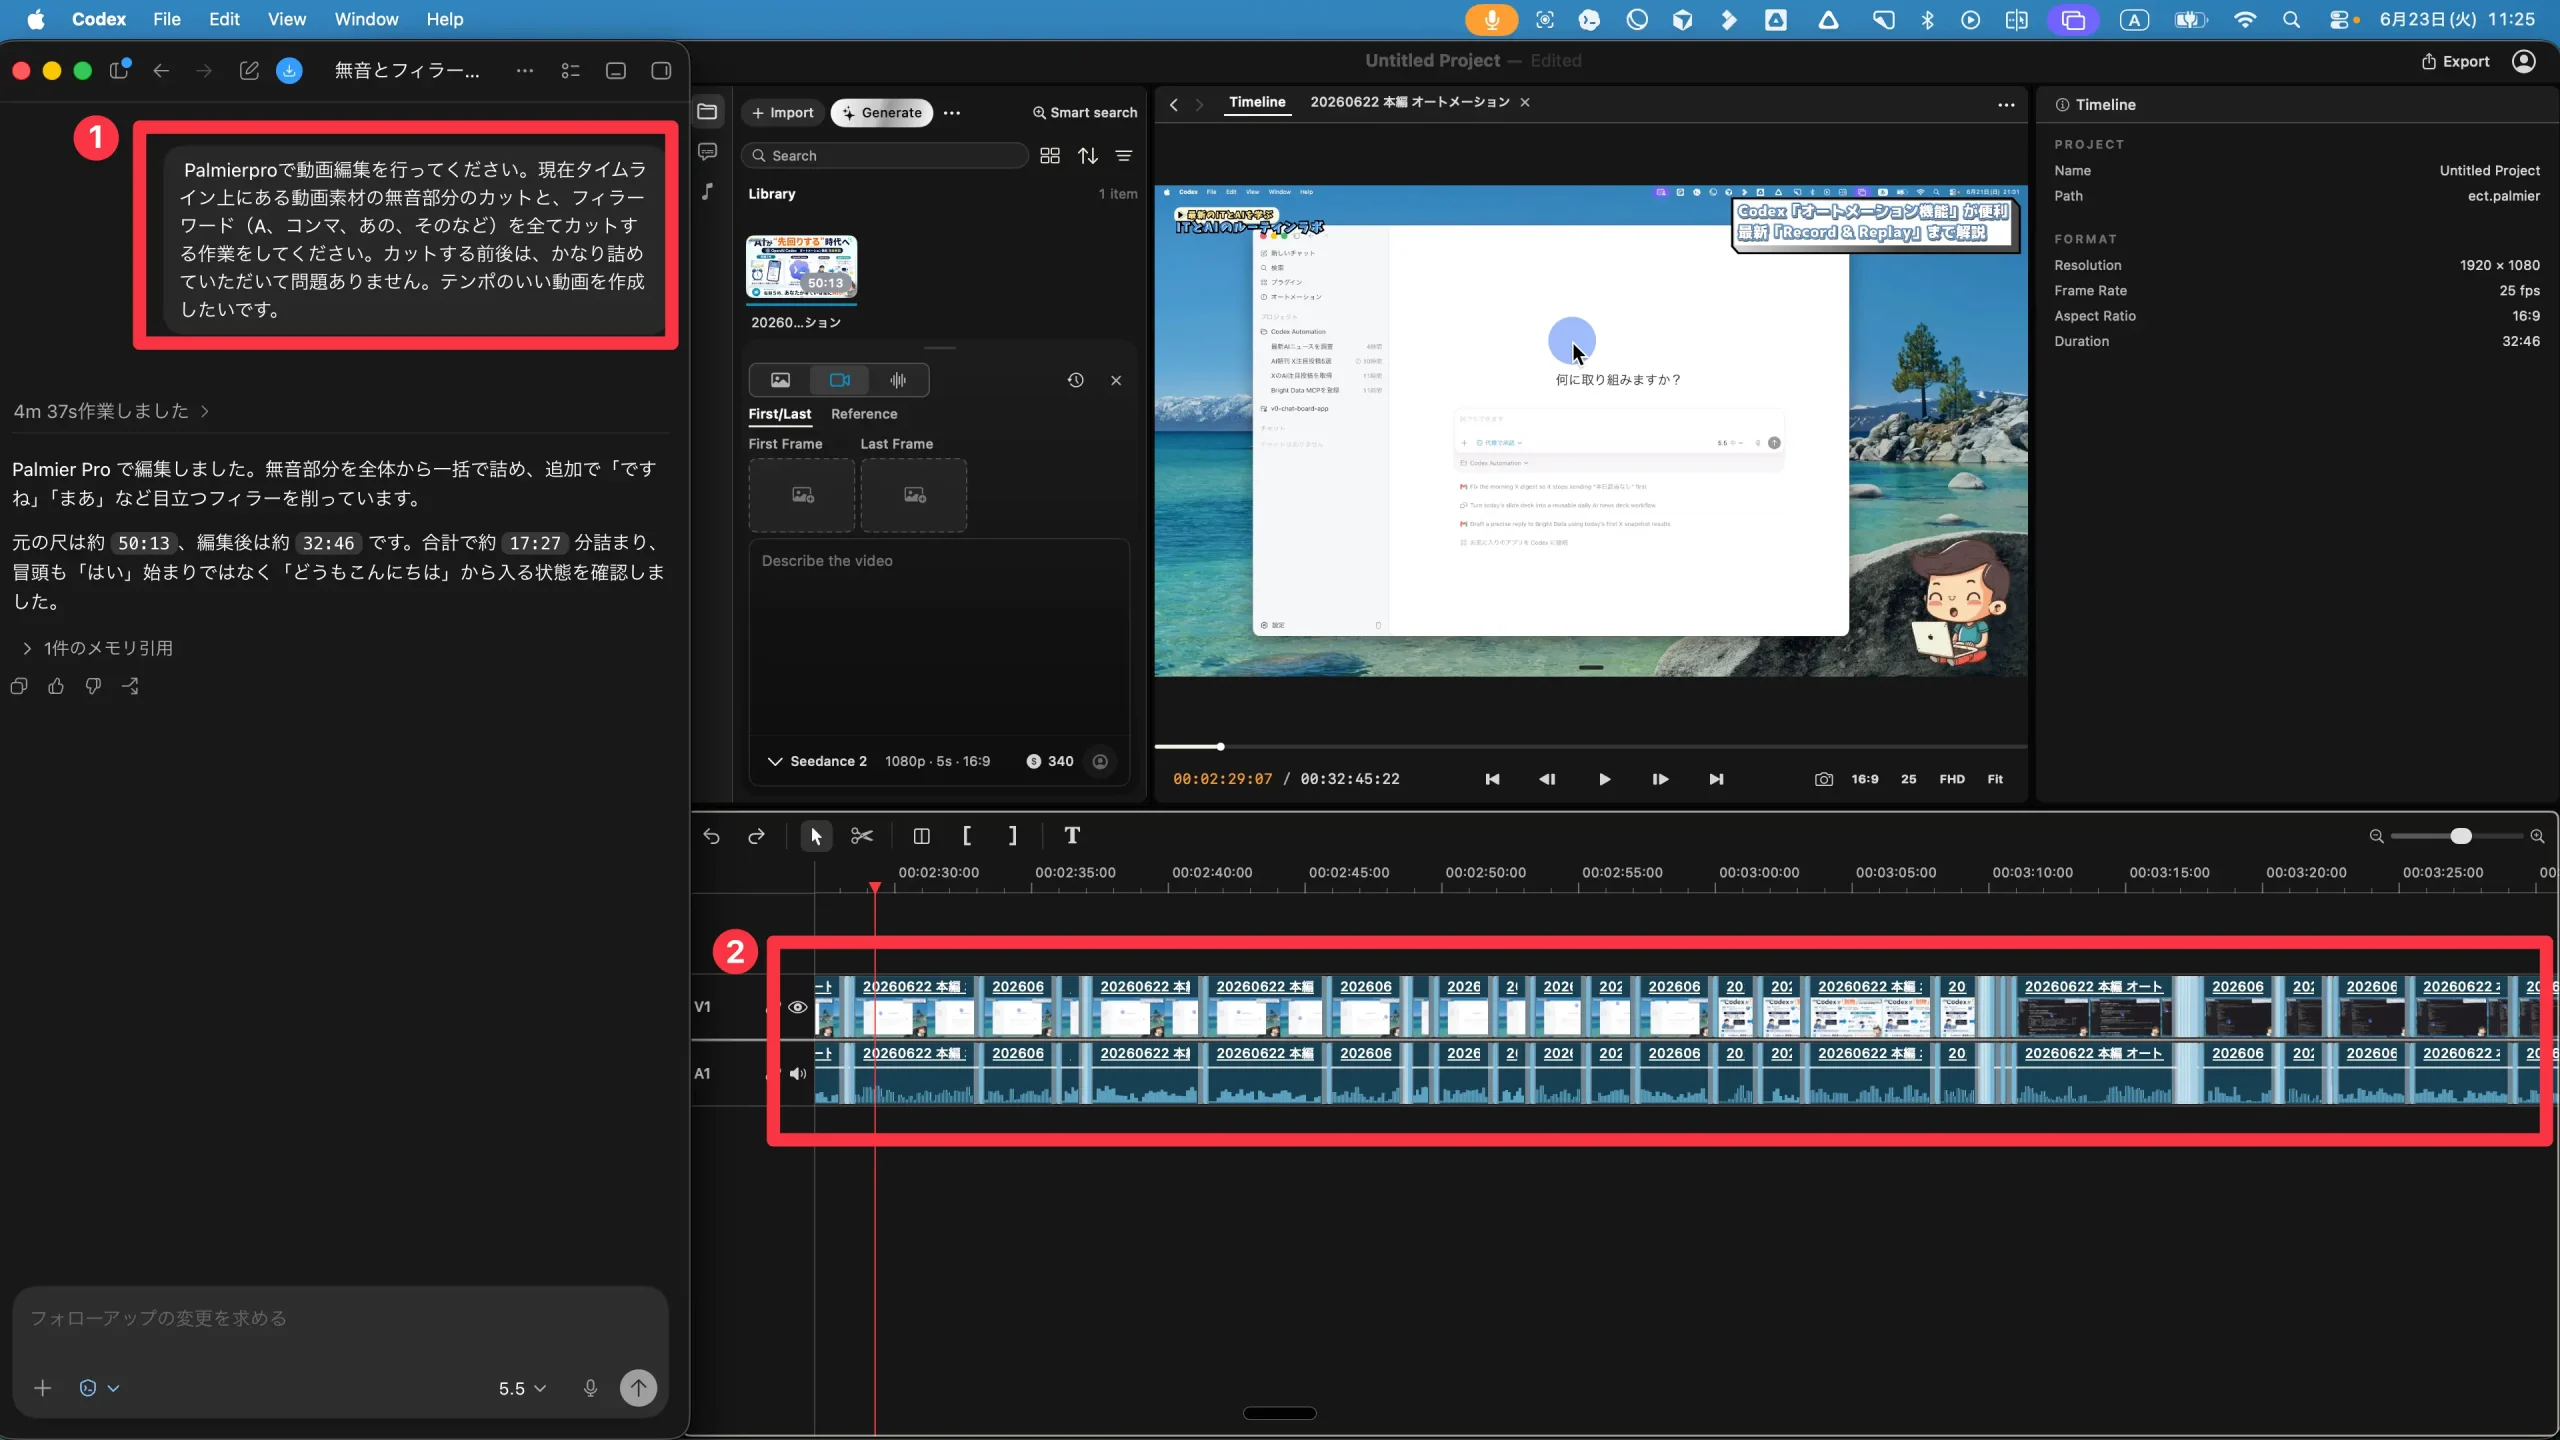The image size is (2560, 1440).
Task: Click the Generate button
Action: tap(882, 113)
